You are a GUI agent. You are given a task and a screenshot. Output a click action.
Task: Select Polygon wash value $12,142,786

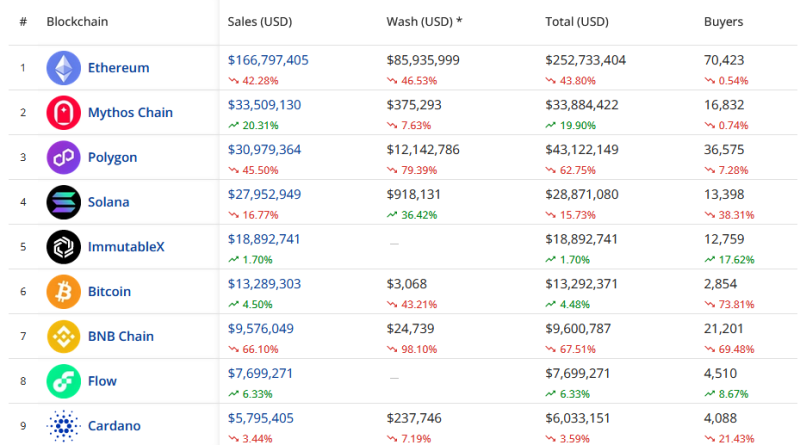pos(423,150)
